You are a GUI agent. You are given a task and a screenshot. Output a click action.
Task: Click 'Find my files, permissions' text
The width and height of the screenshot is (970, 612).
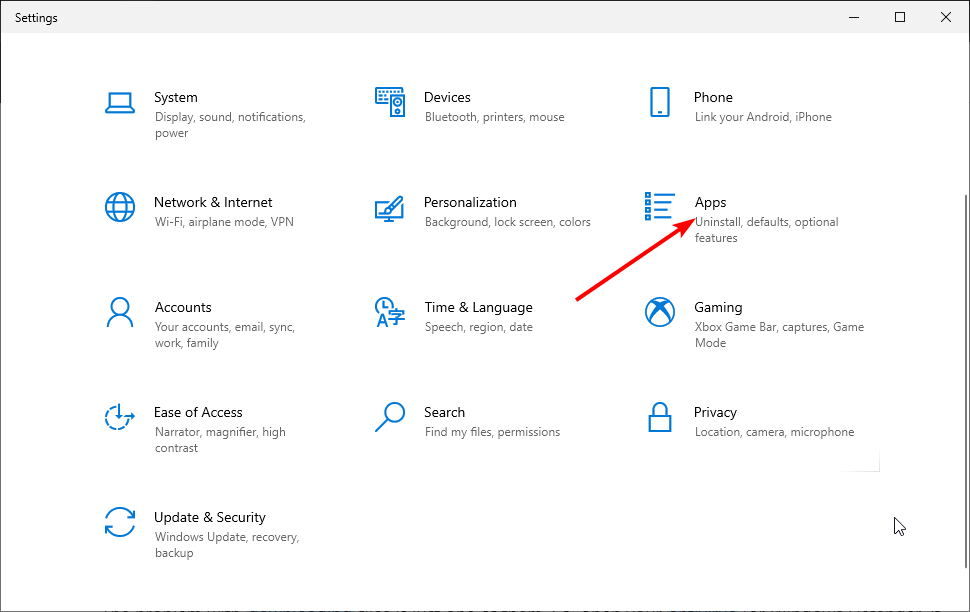pos(492,432)
